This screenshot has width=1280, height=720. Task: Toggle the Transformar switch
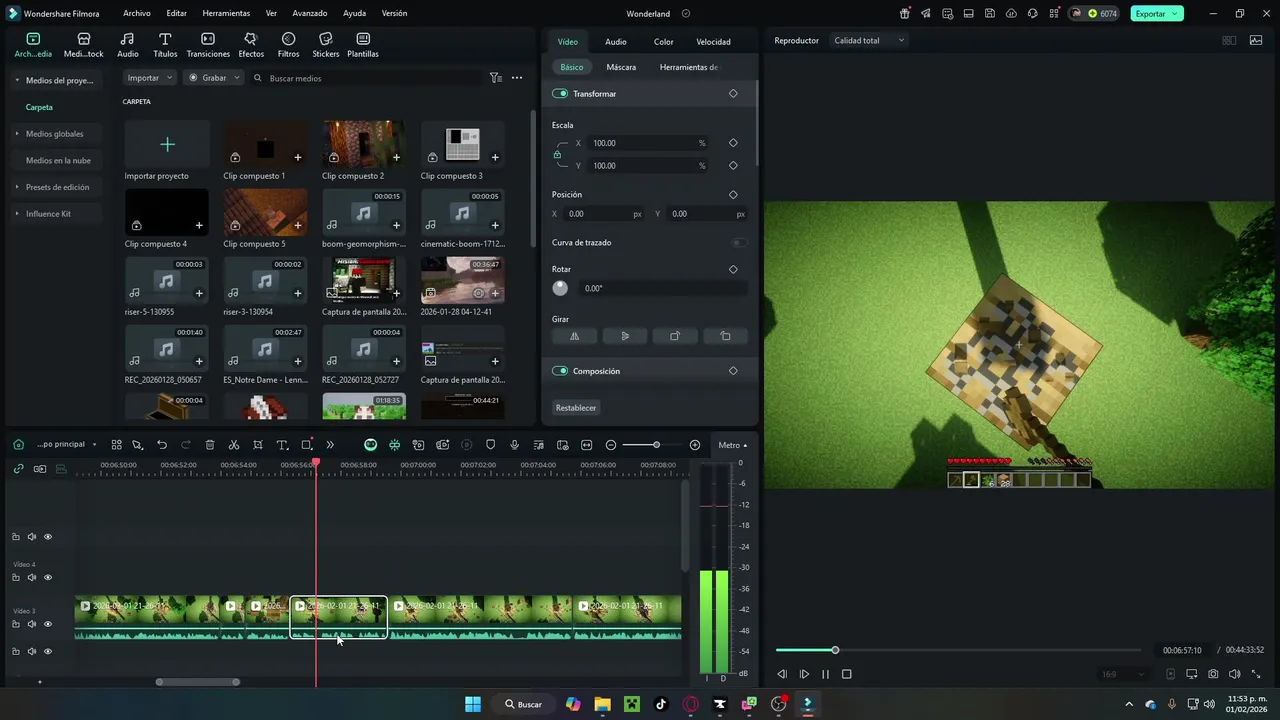pos(560,93)
